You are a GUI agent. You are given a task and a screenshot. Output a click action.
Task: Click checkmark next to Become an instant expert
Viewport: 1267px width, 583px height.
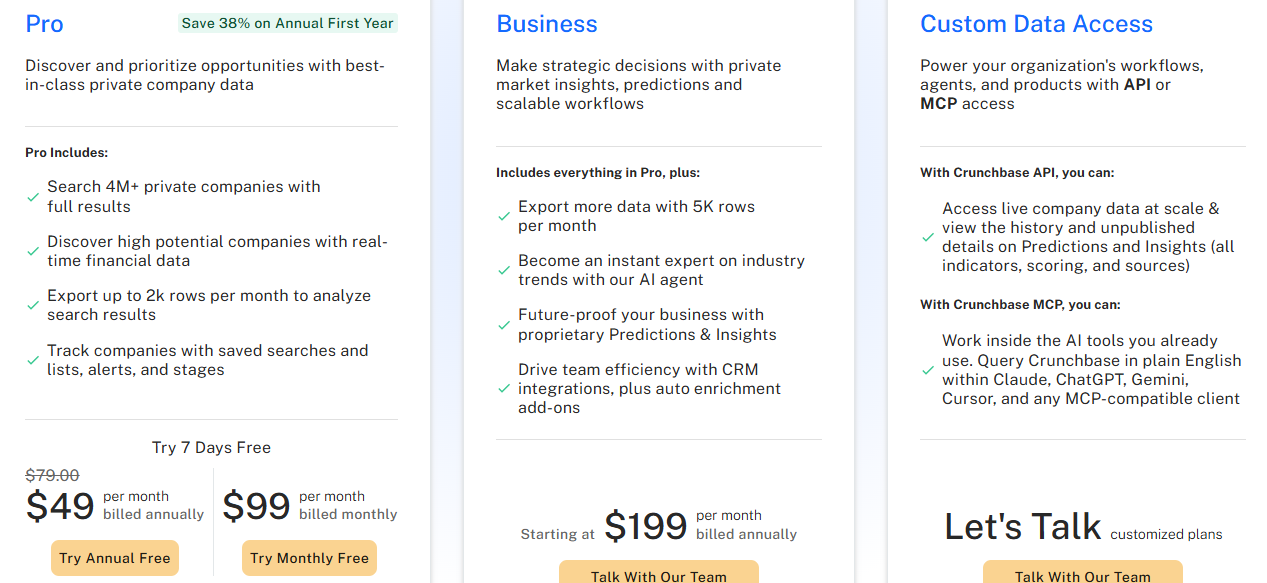coord(504,271)
